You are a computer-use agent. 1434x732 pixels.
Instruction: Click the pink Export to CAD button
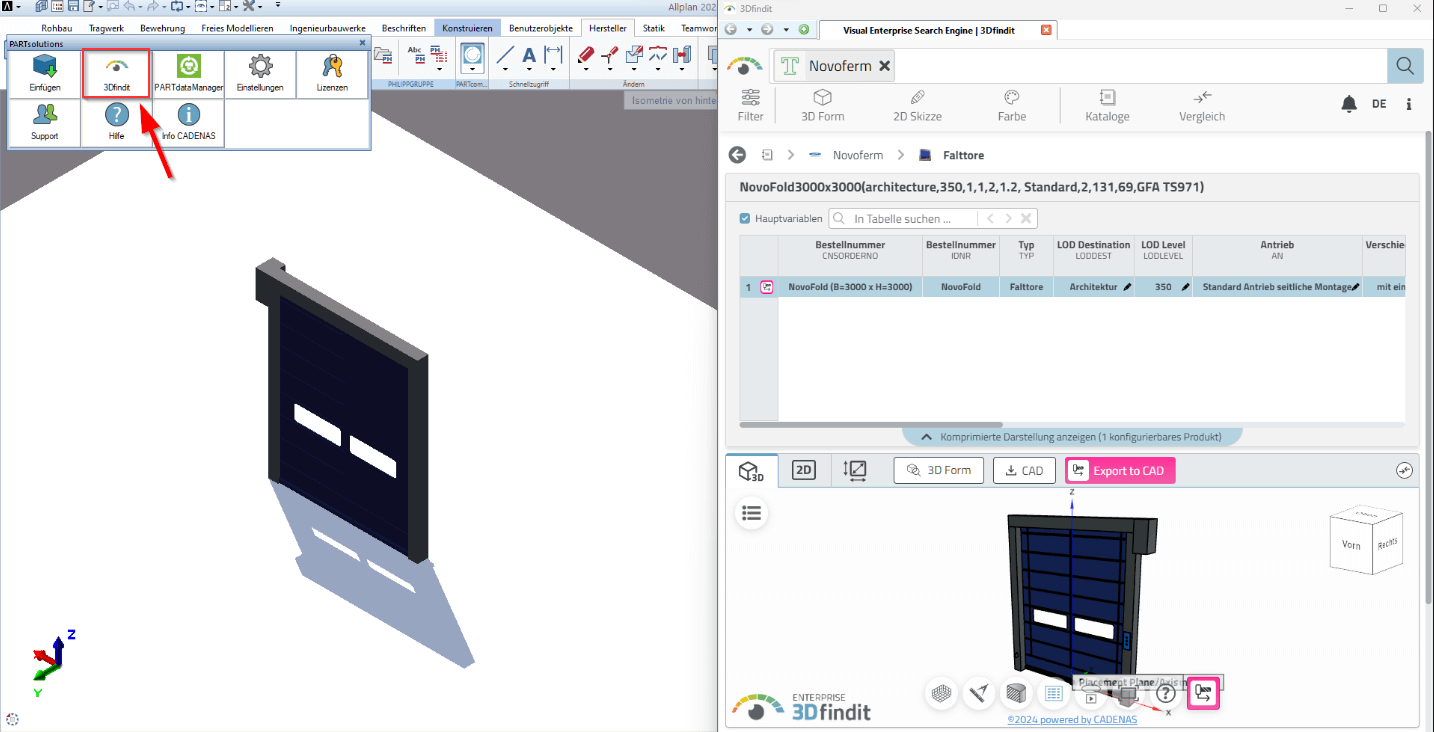[x=1120, y=470]
